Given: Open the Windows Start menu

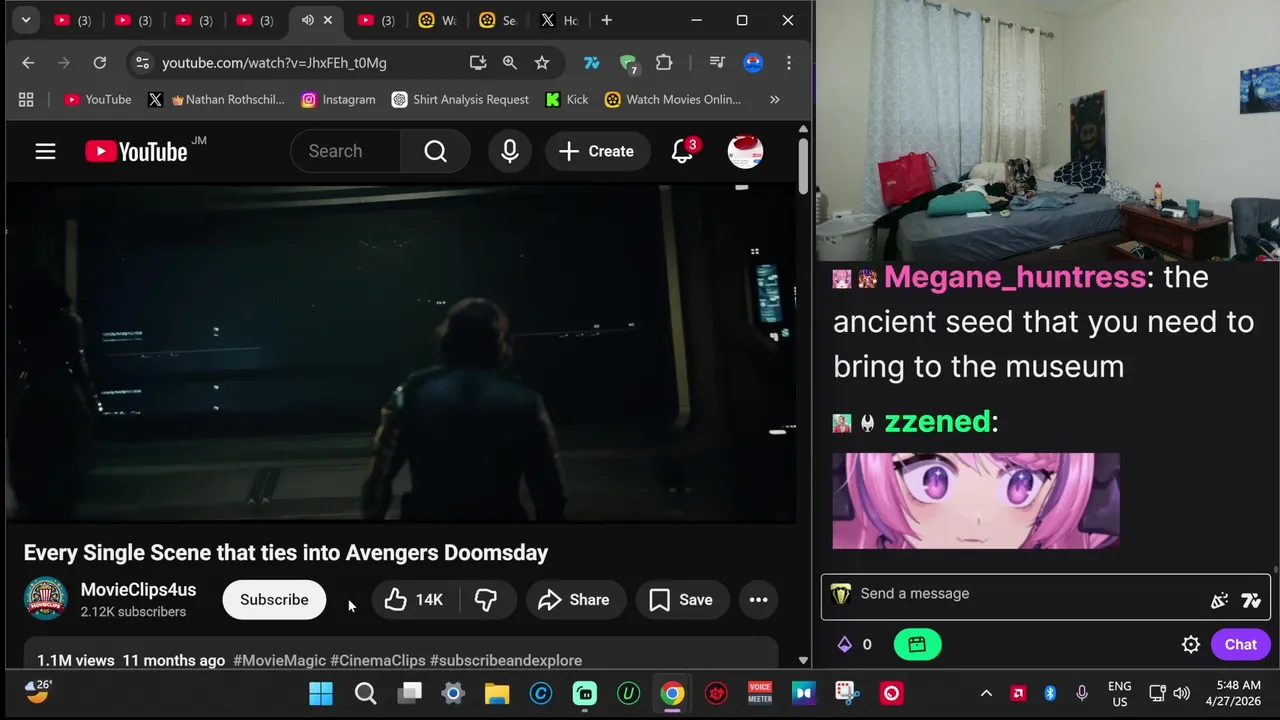Looking at the screenshot, I should click(x=321, y=693).
